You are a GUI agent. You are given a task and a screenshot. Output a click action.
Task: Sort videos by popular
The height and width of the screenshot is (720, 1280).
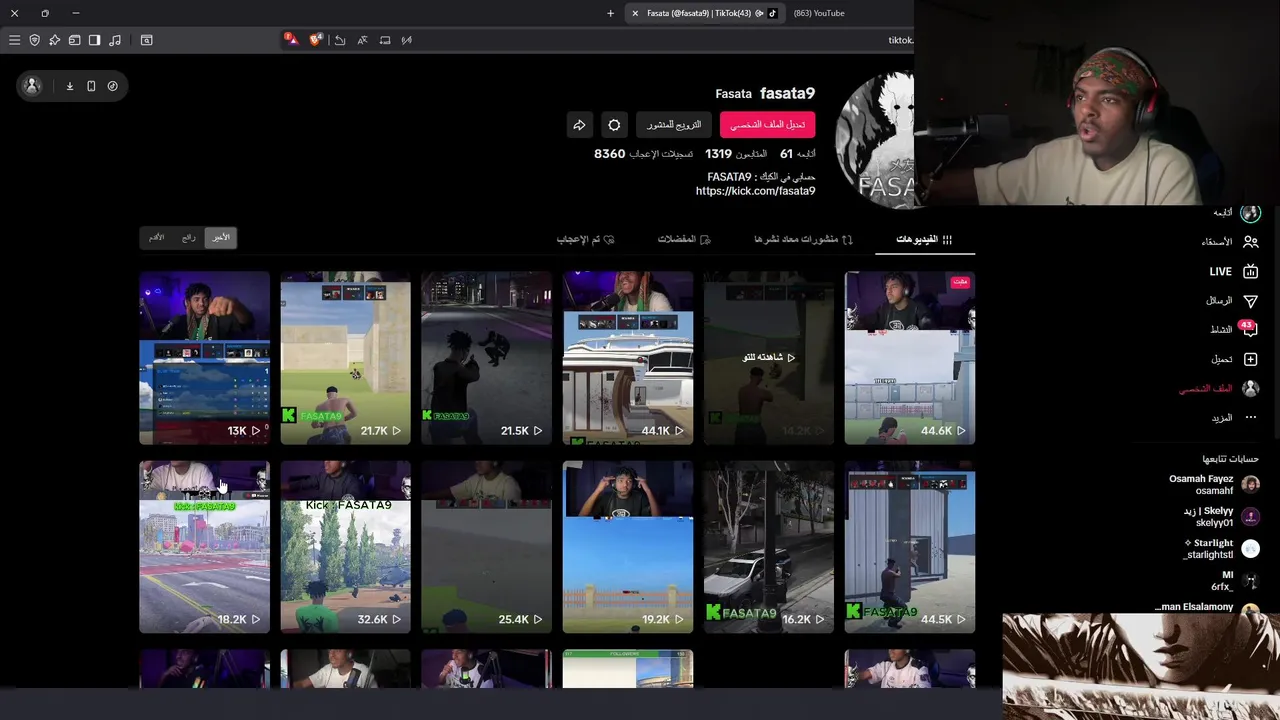188,238
